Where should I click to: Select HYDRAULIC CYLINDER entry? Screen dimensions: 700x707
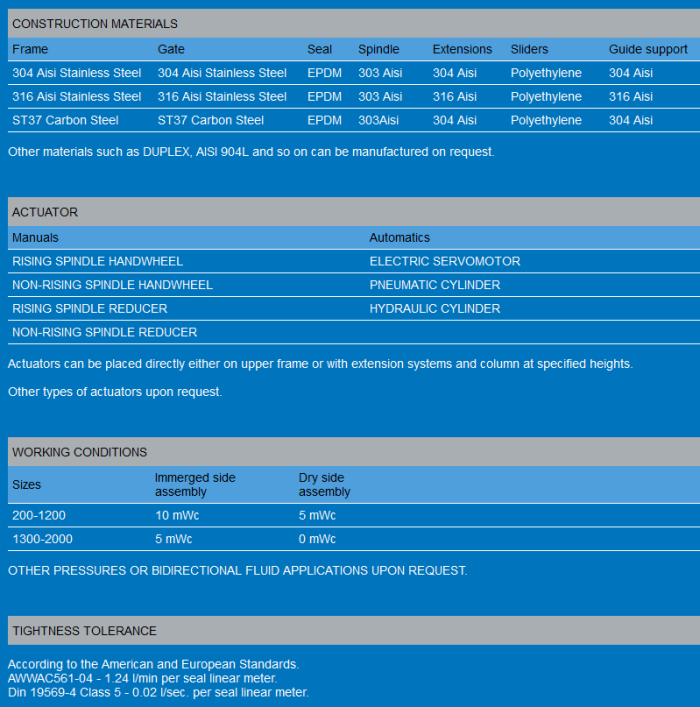point(435,309)
